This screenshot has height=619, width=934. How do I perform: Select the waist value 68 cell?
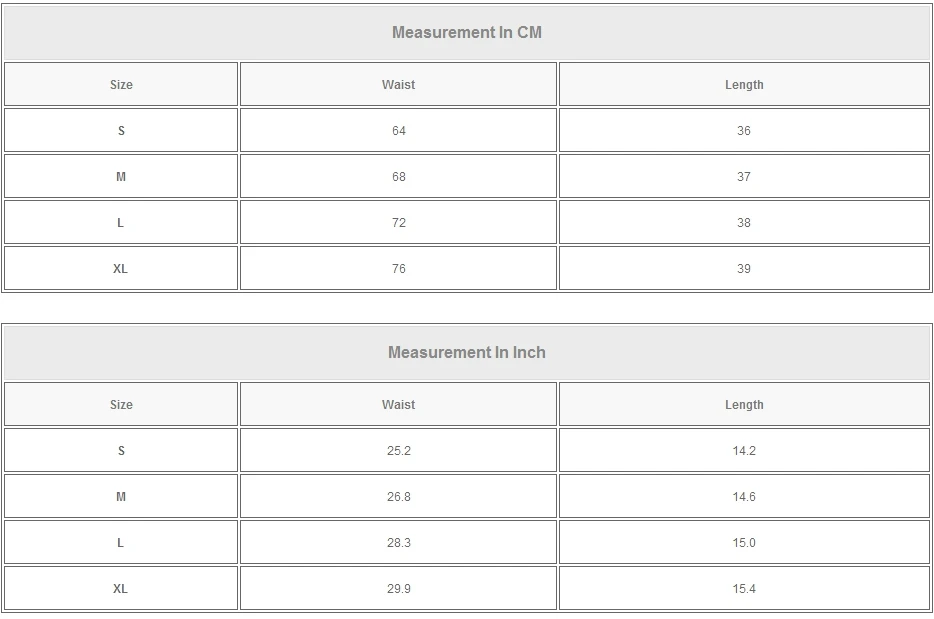(x=398, y=177)
